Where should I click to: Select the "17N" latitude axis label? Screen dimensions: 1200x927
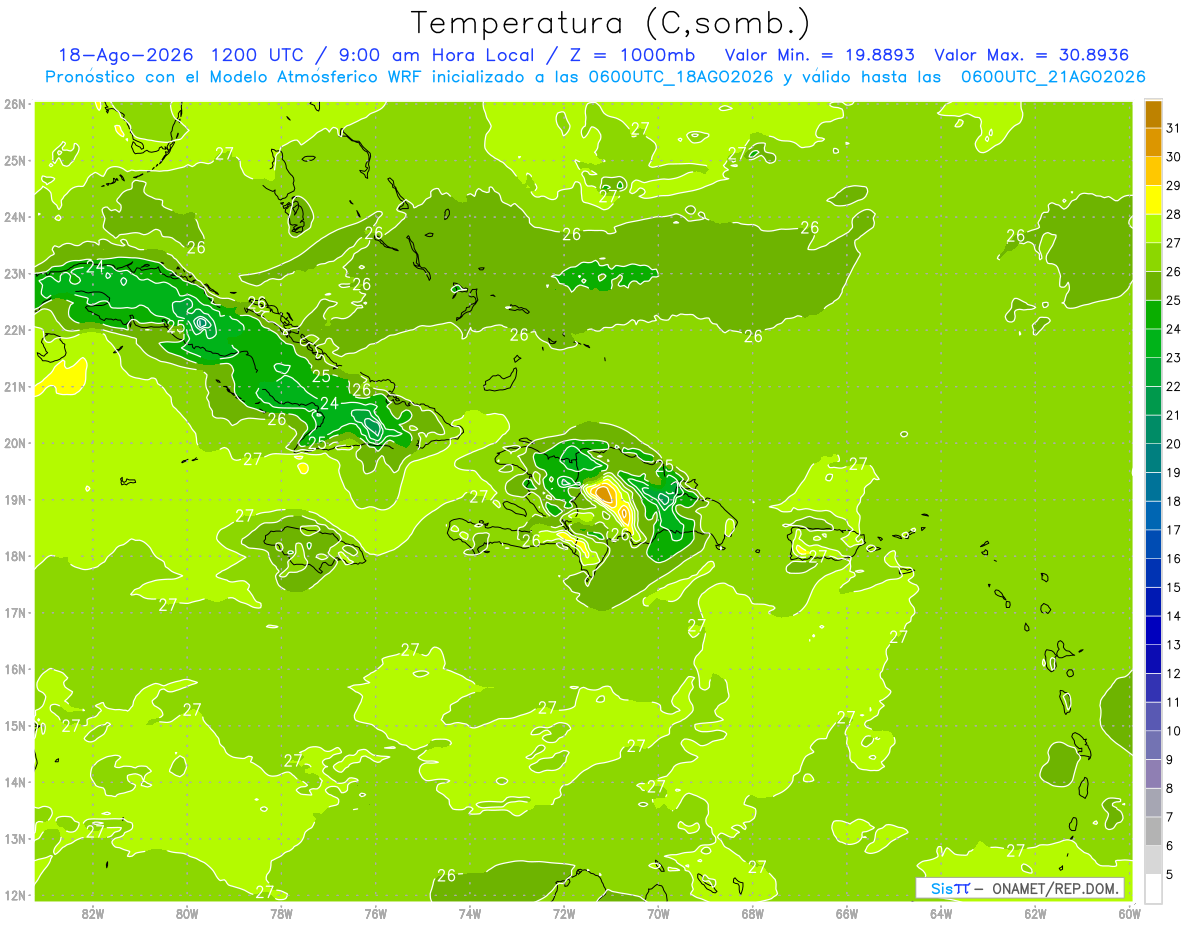click(14, 613)
